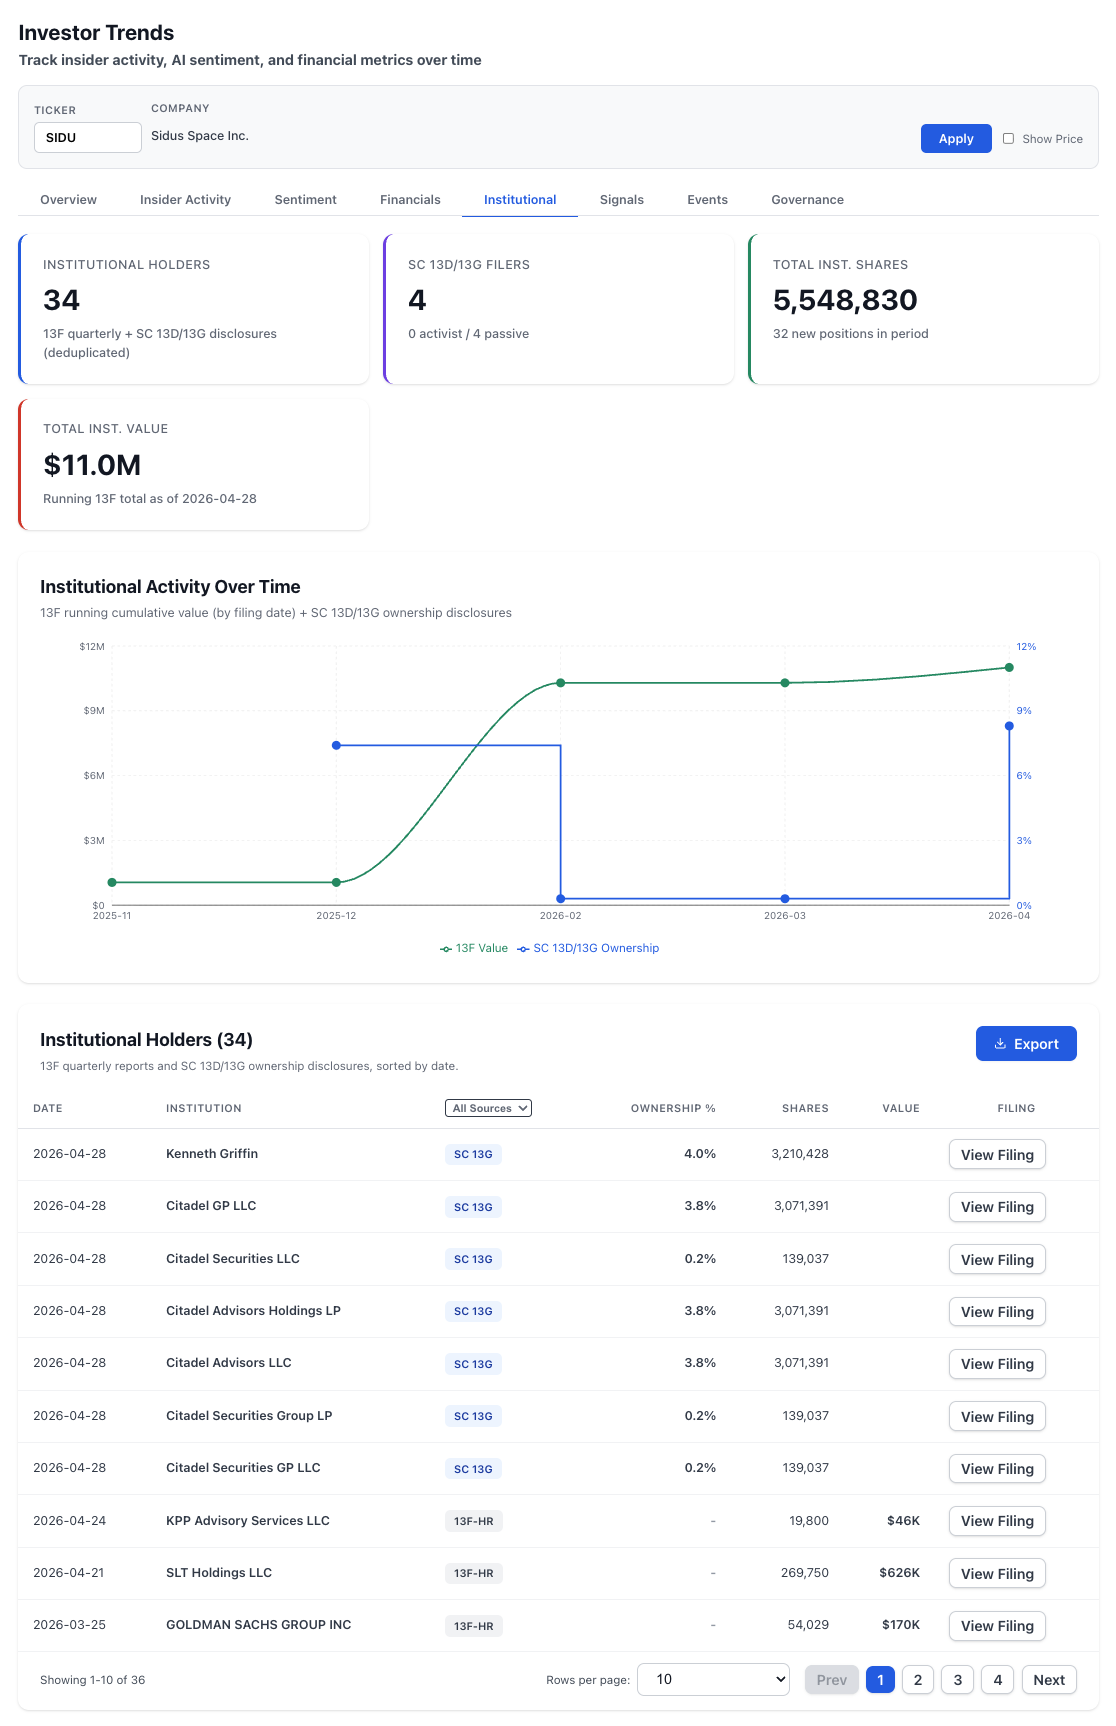Go to page 2 of holders
Screen dimensions: 1116x1726
pyautogui.click(x=918, y=1680)
